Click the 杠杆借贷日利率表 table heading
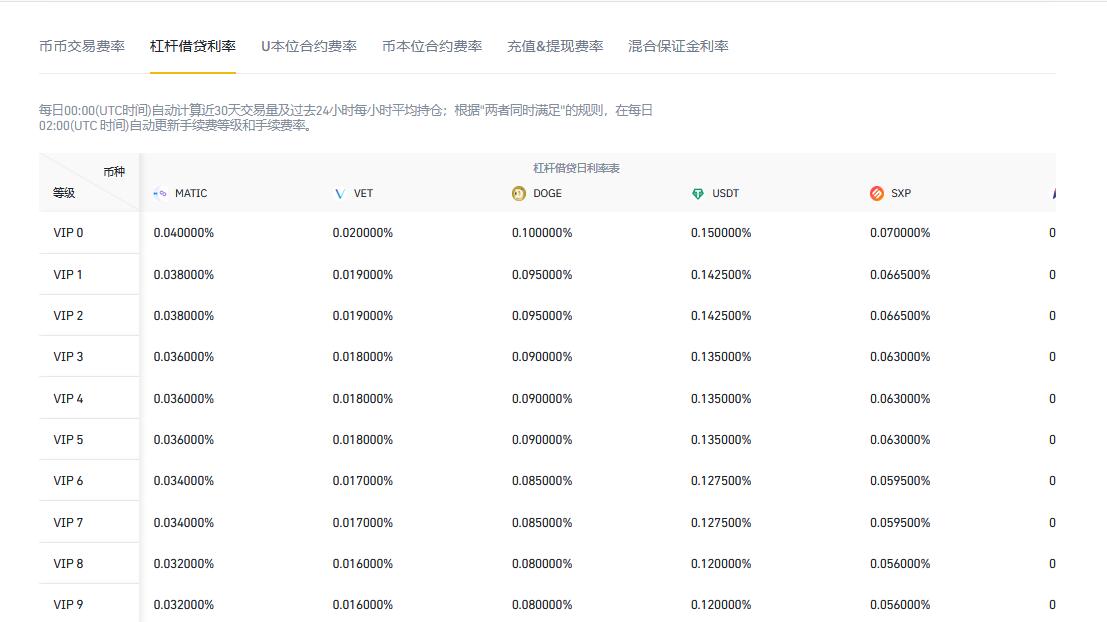1107x622 pixels. coord(576,169)
